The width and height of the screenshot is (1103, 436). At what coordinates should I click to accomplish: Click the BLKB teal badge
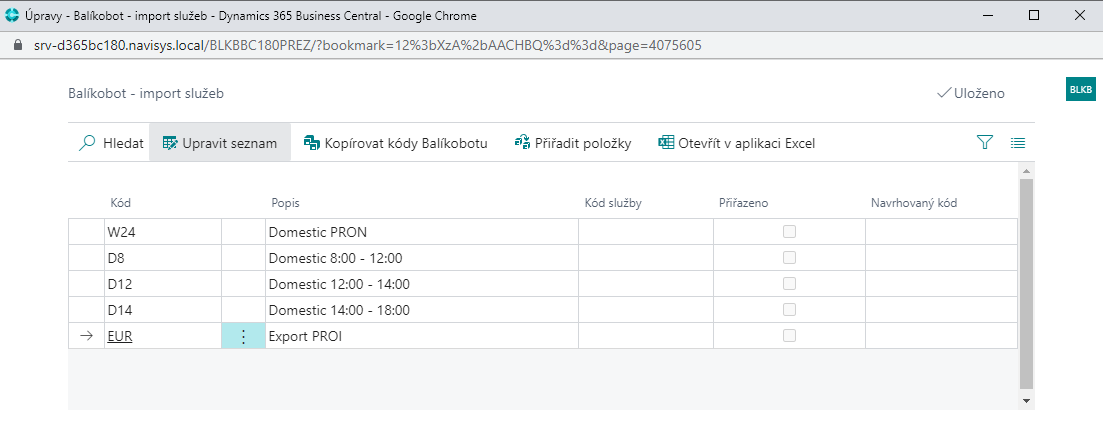(x=1081, y=89)
